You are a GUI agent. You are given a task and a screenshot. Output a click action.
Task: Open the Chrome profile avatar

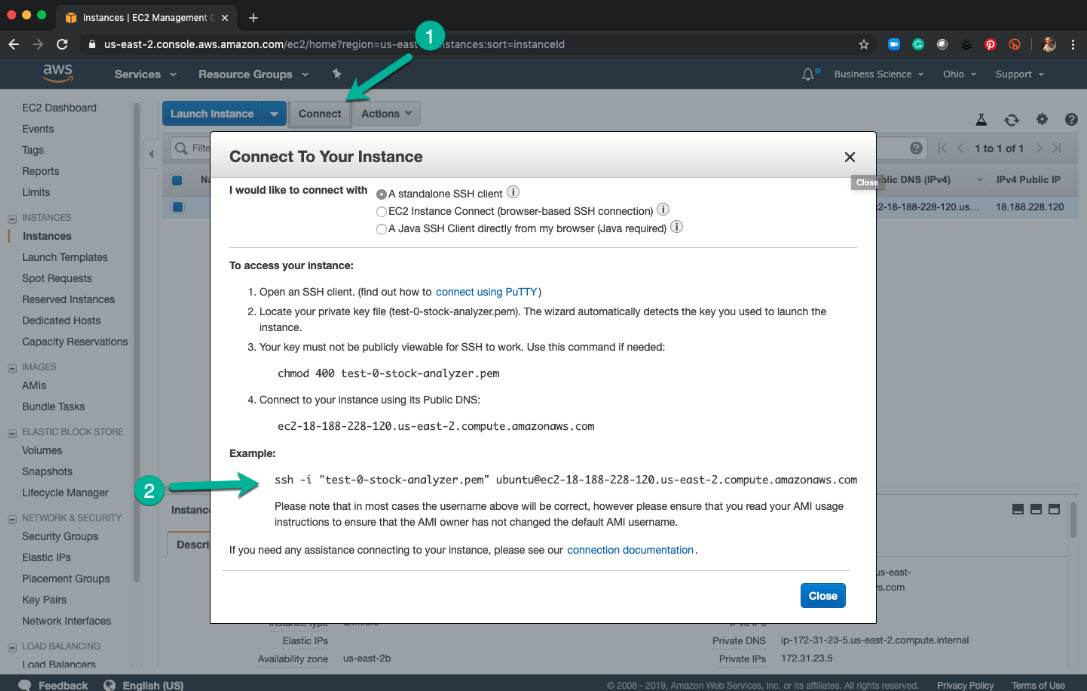click(x=1049, y=44)
